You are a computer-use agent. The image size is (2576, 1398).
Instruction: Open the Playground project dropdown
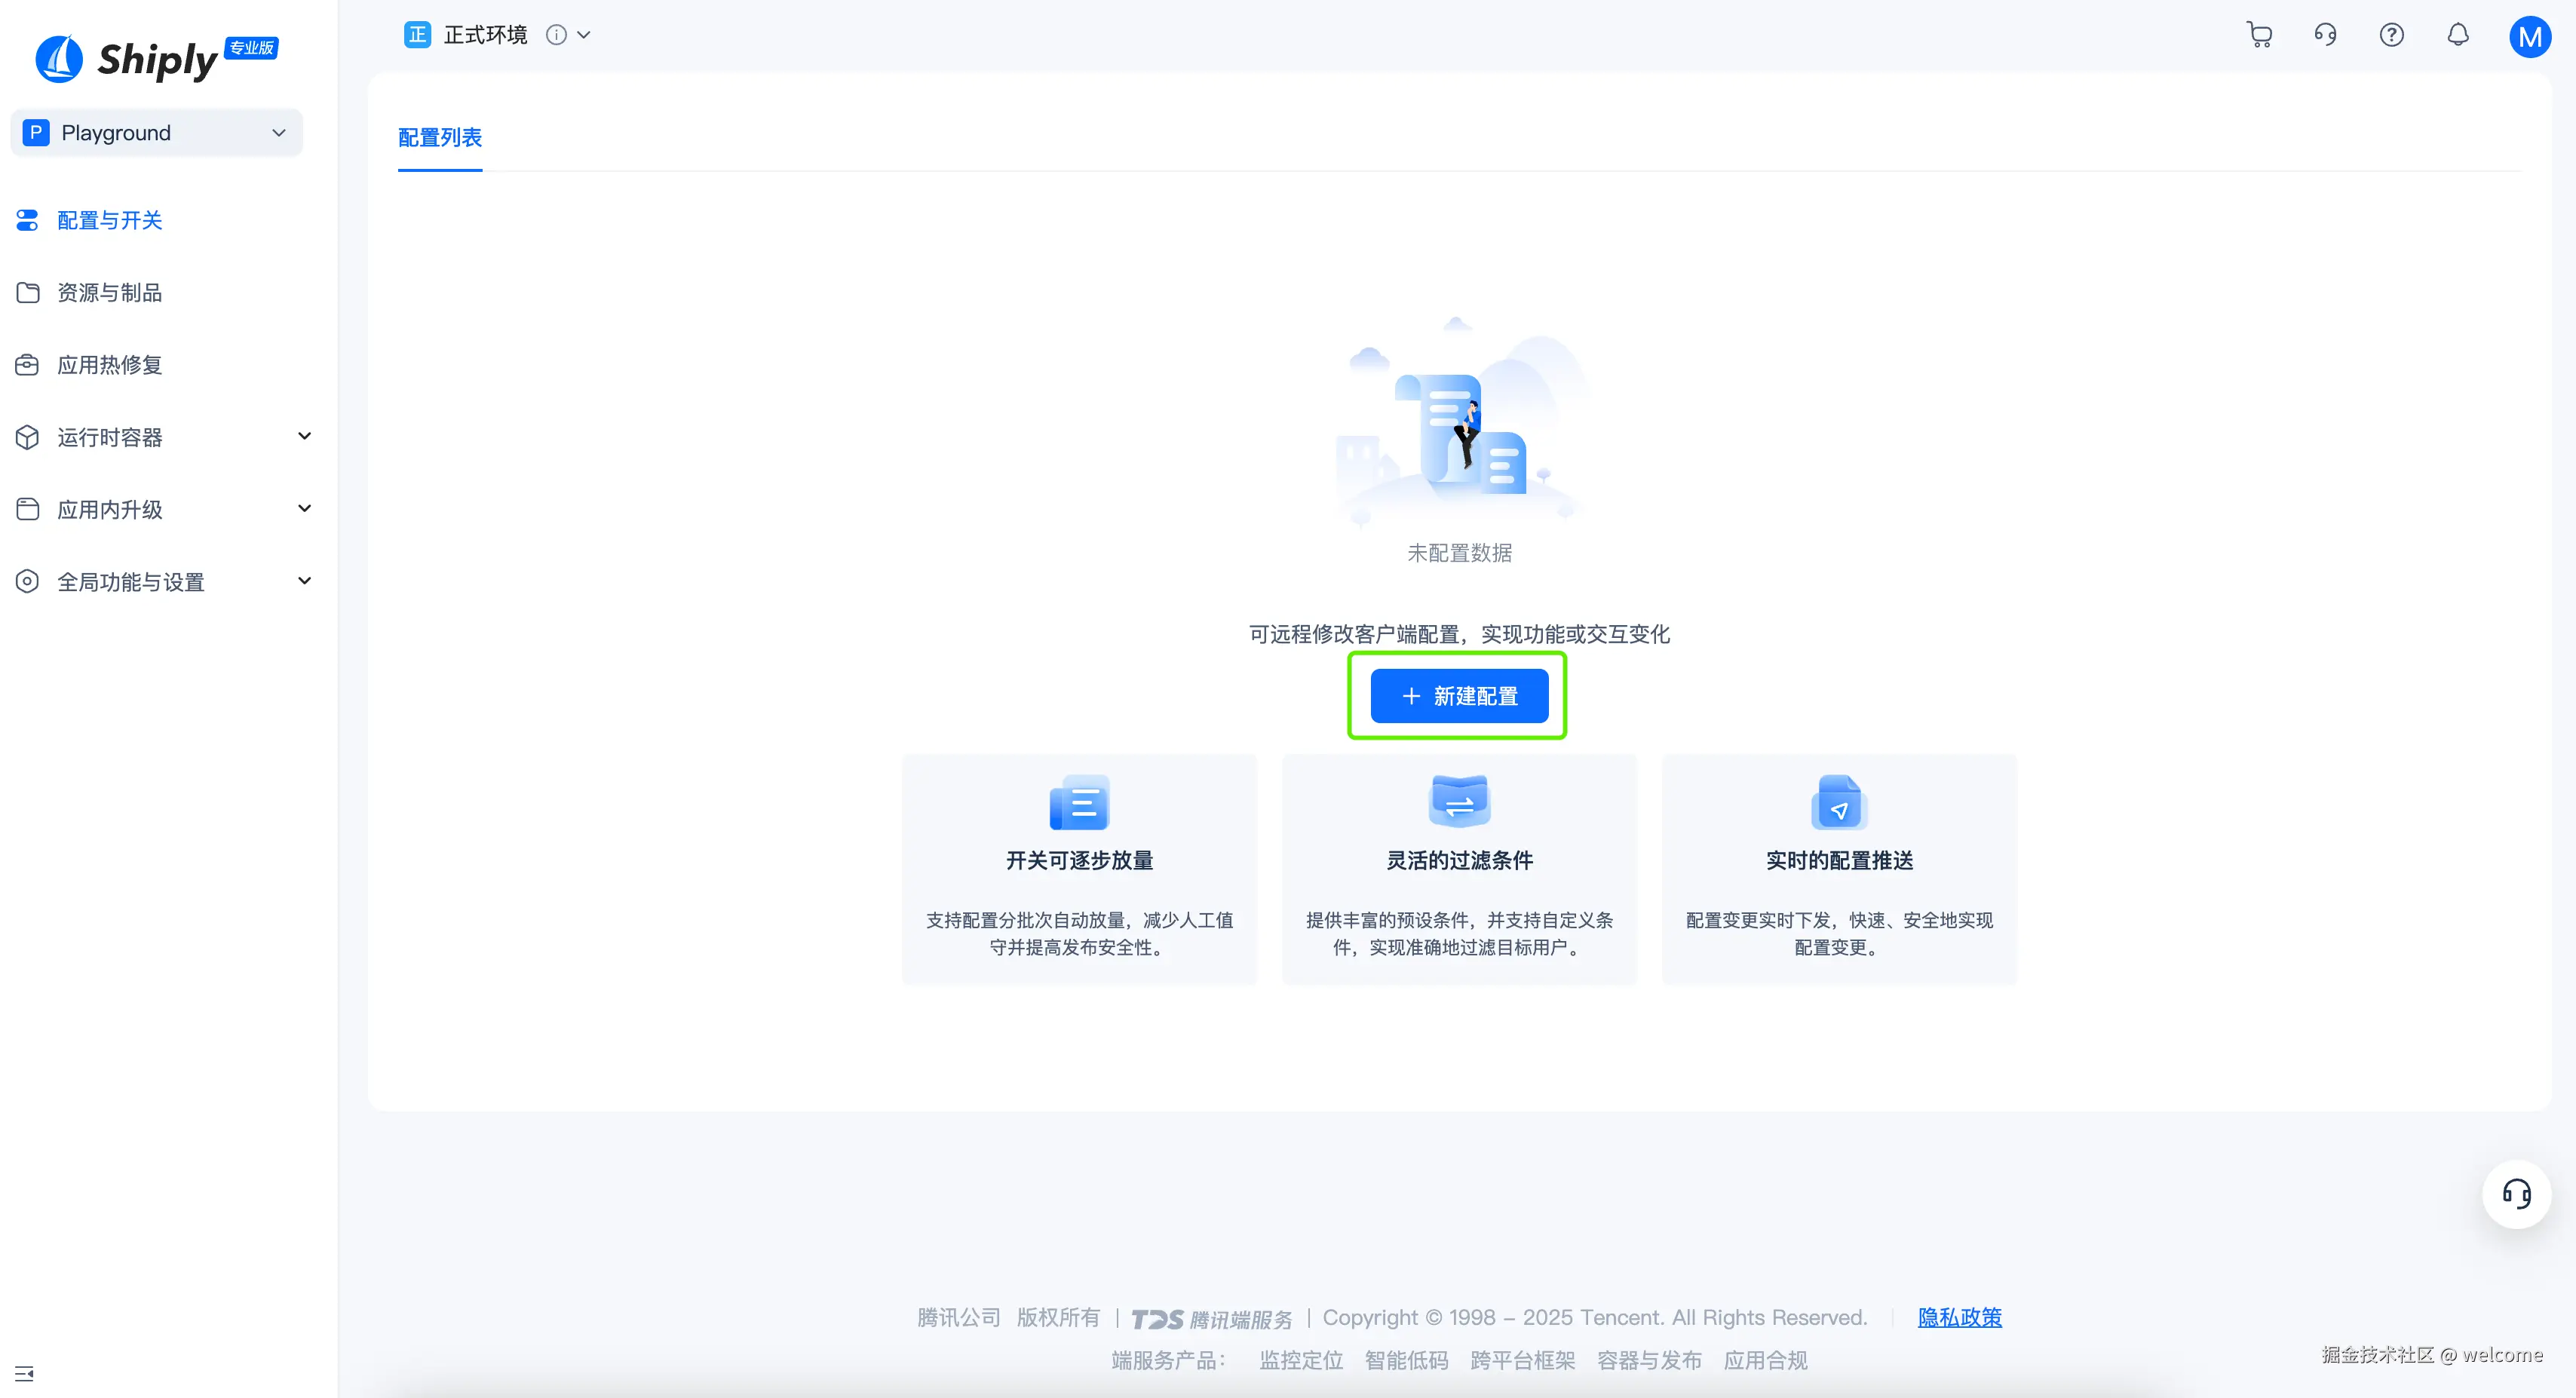click(156, 133)
